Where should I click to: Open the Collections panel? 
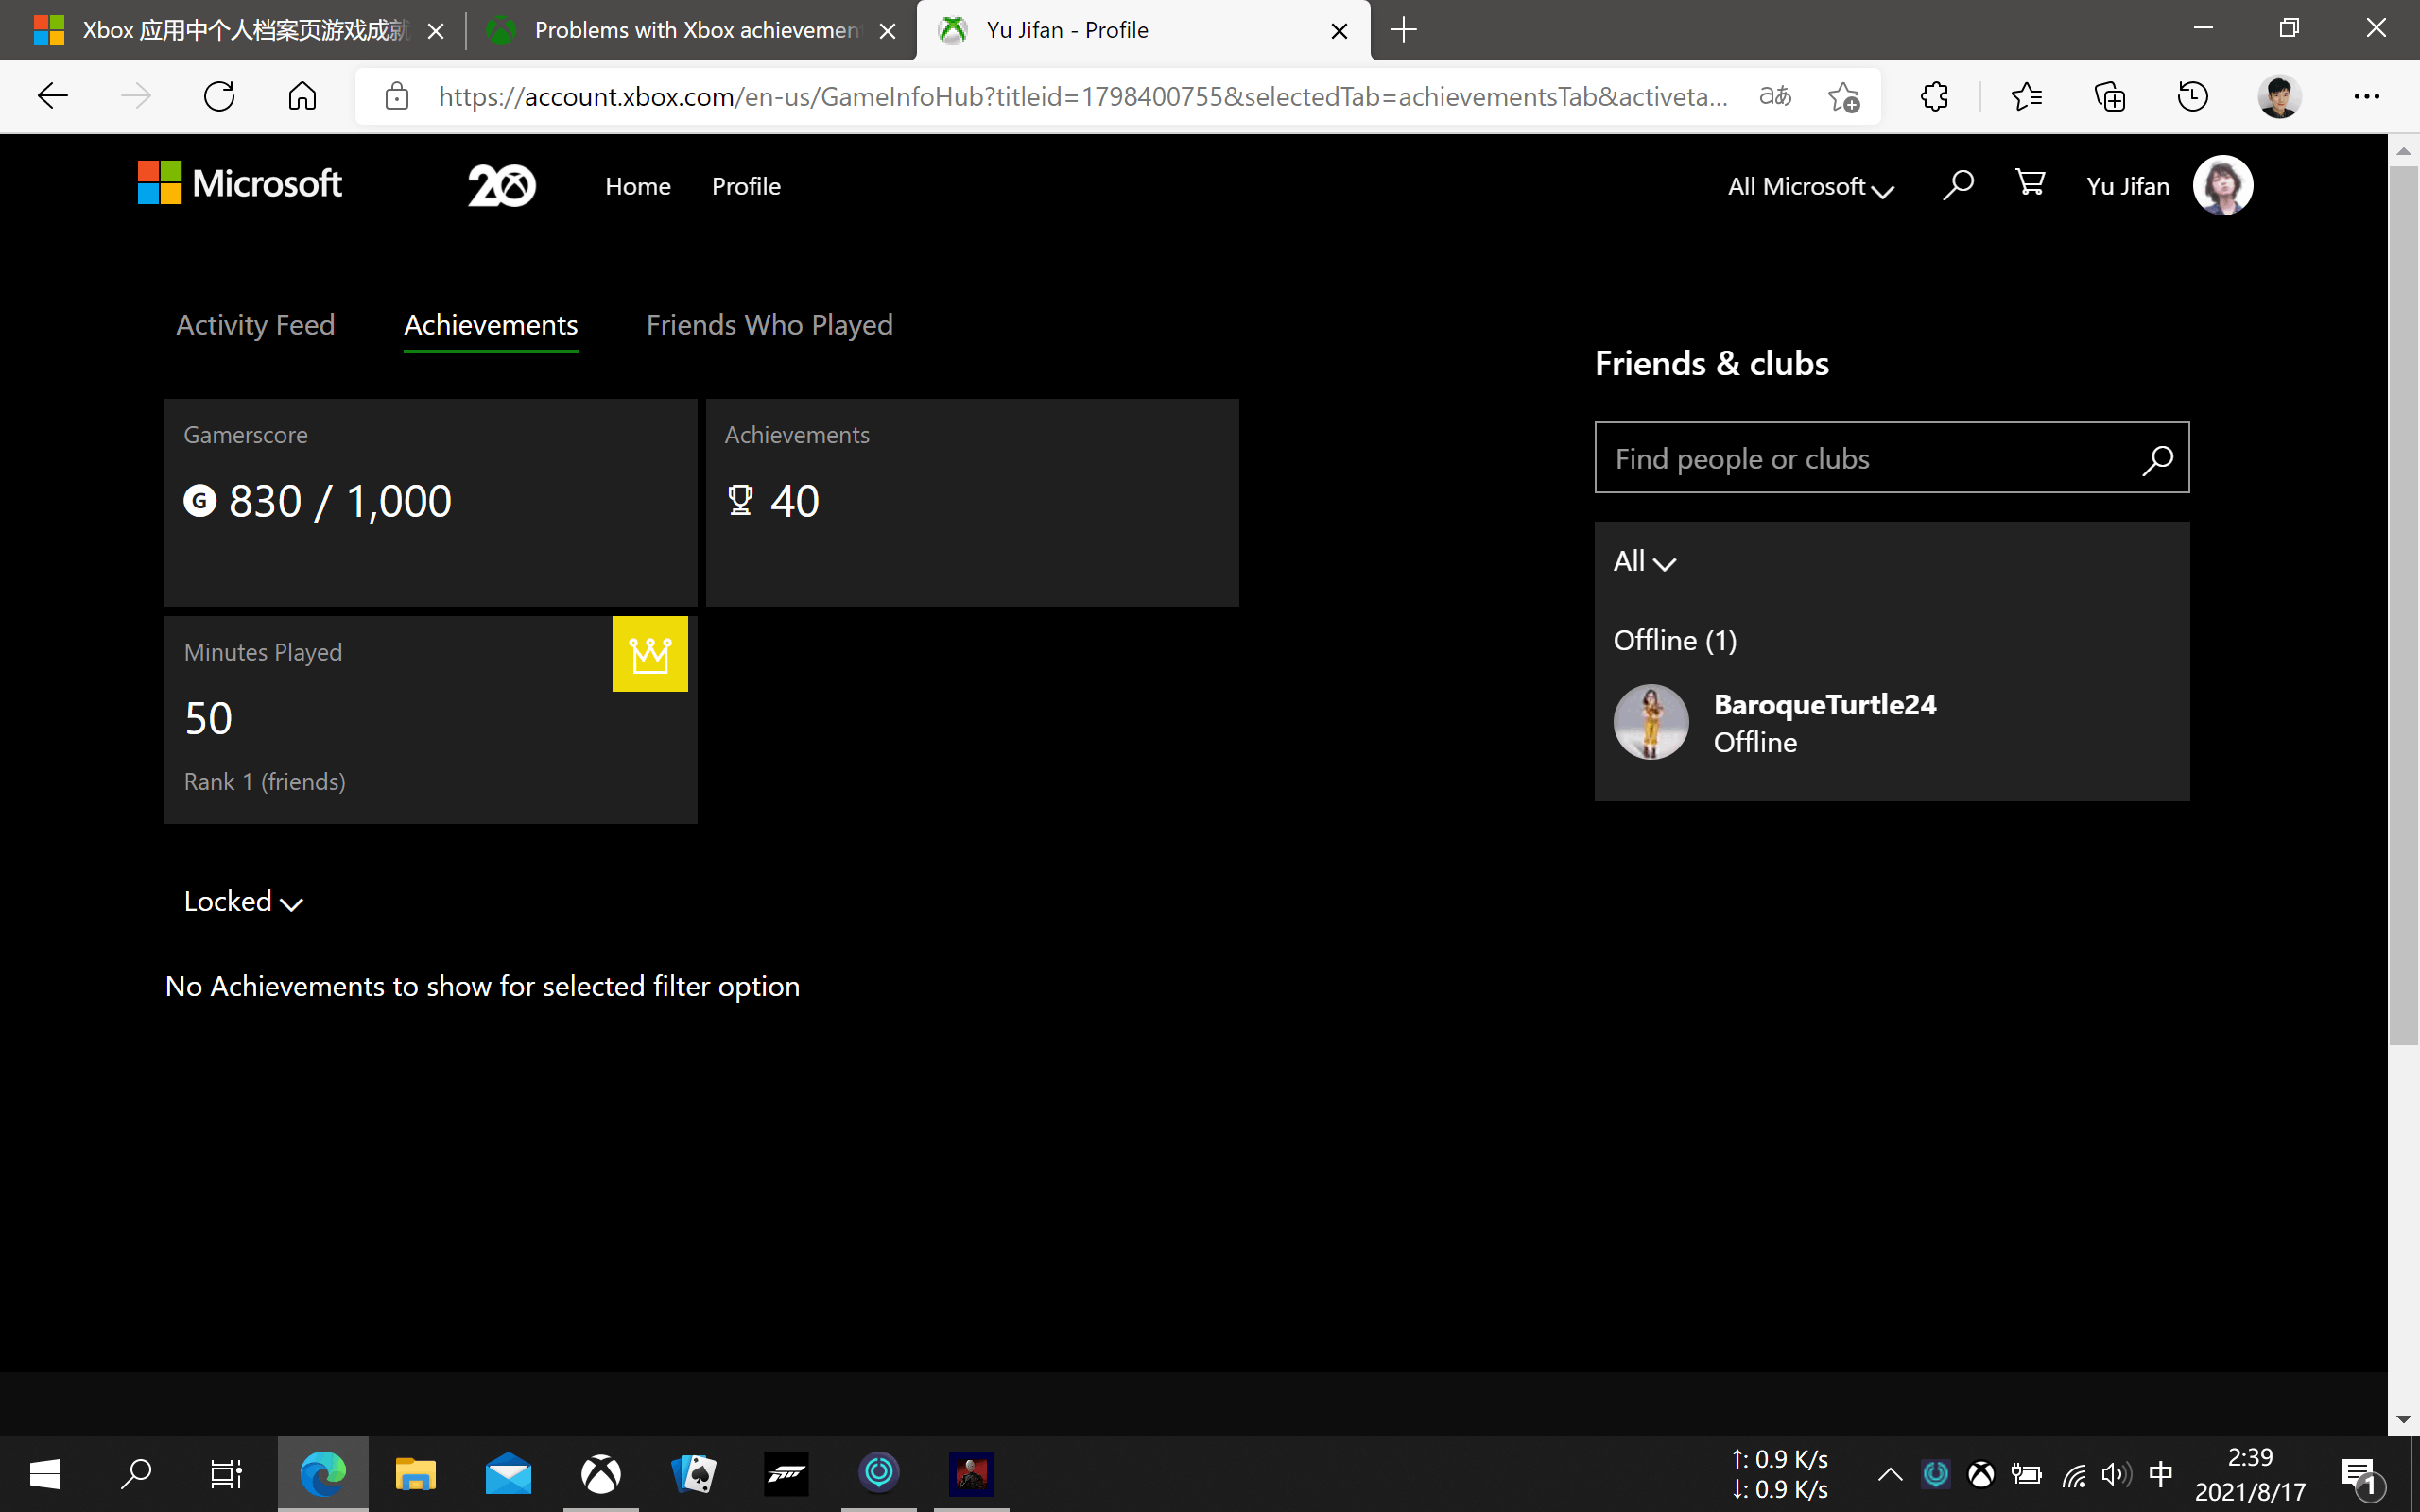[2109, 97]
